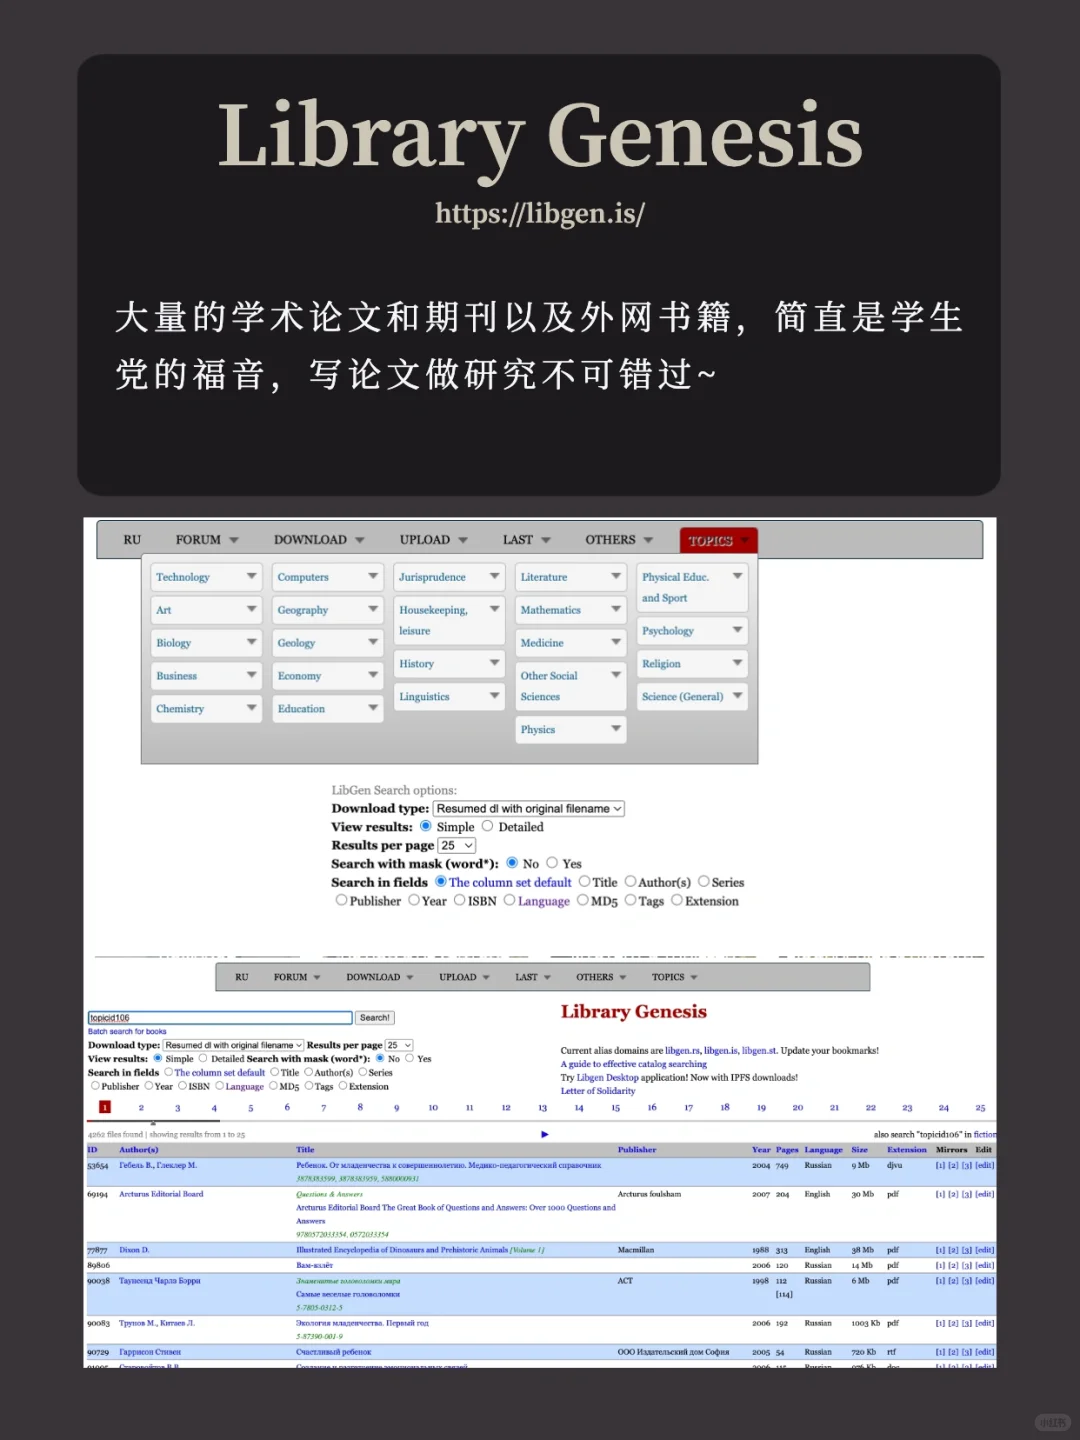Screen dimensions: 1080x1440
Task: Open the Education topic dropdown
Action: [328, 709]
